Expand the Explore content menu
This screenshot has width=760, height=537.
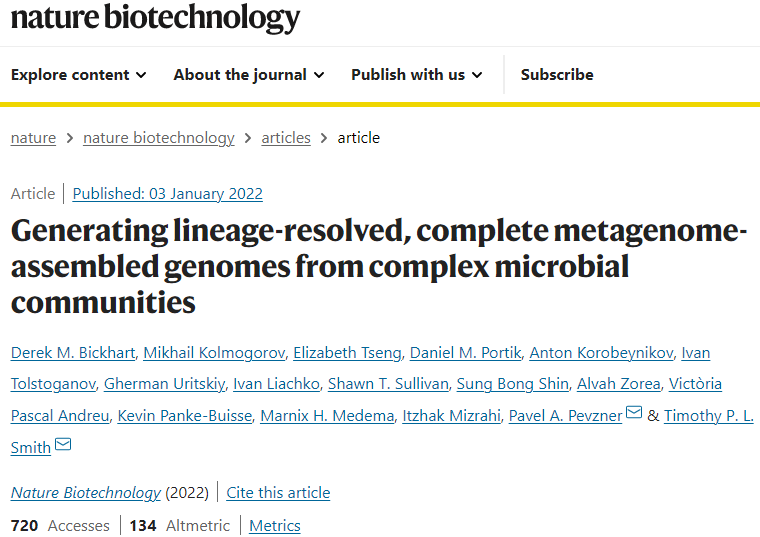coord(79,75)
